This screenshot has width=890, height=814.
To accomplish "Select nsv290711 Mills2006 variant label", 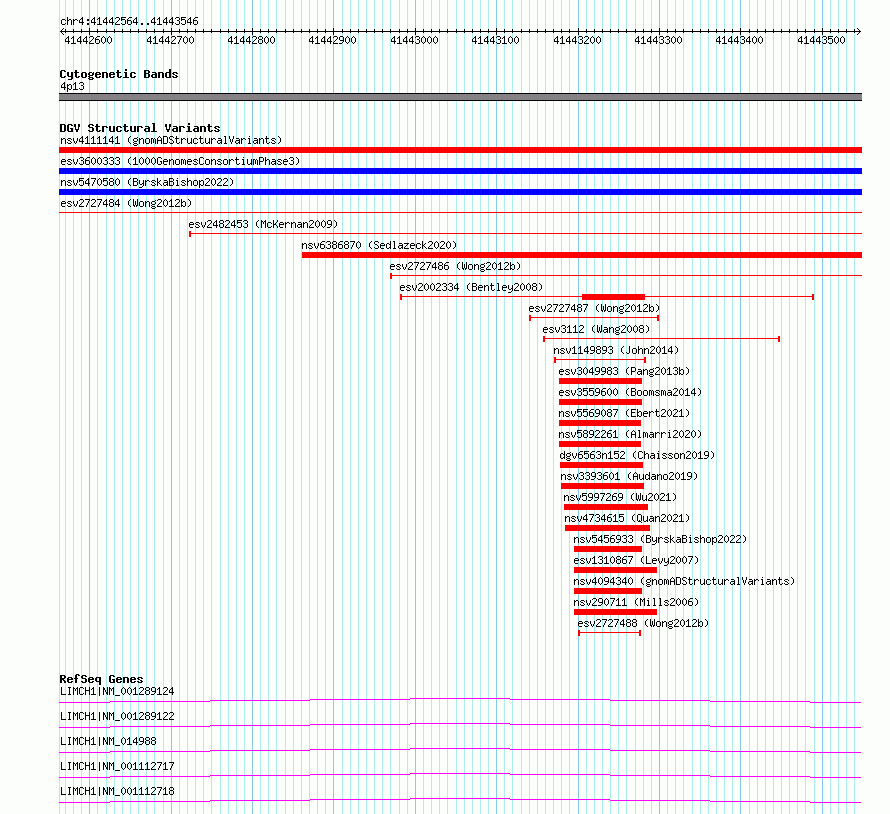I will click(636, 602).
